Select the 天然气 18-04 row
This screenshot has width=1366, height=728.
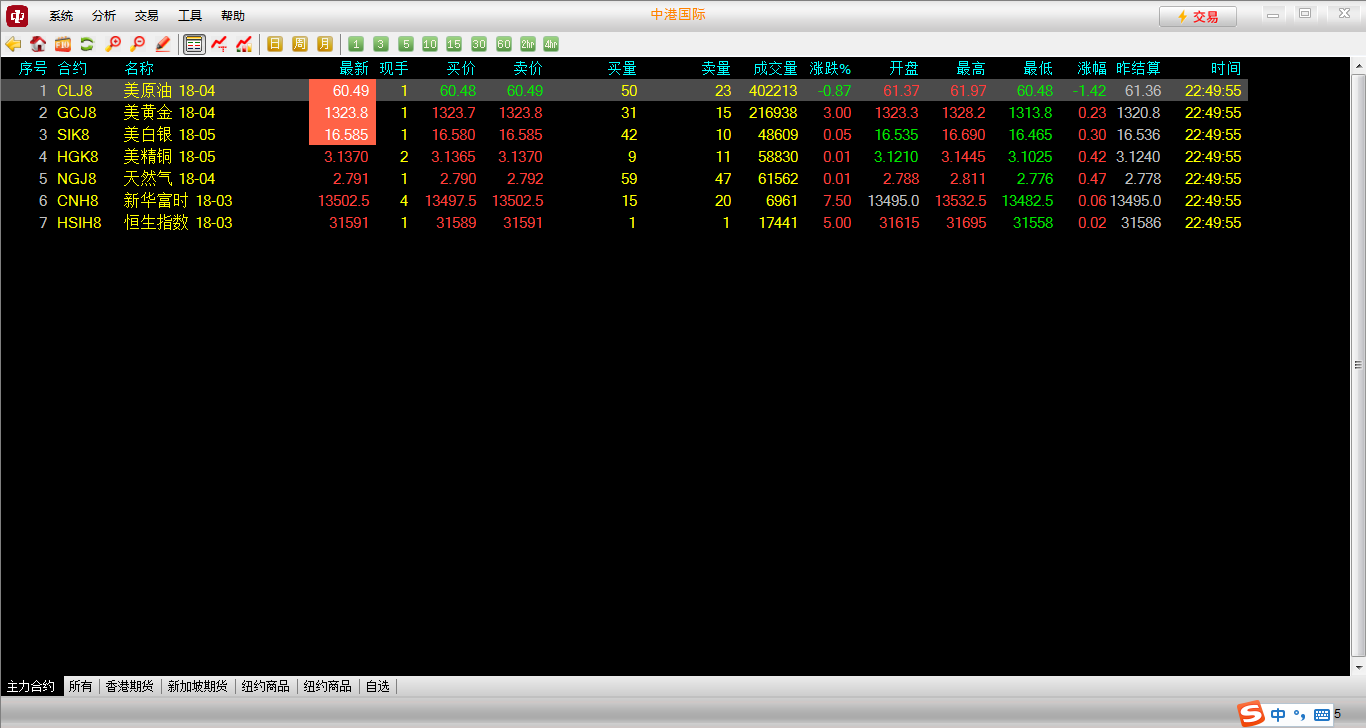pyautogui.click(x=624, y=178)
